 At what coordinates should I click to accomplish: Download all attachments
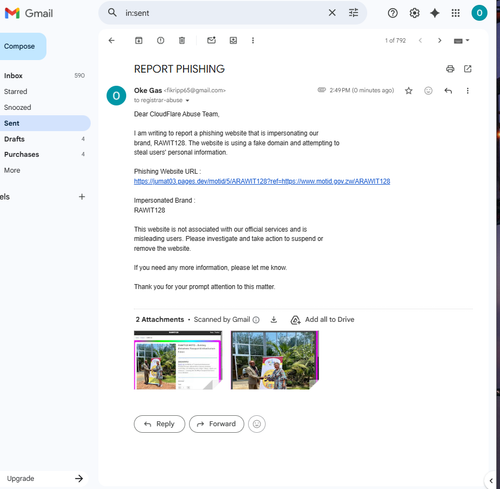[274, 320]
